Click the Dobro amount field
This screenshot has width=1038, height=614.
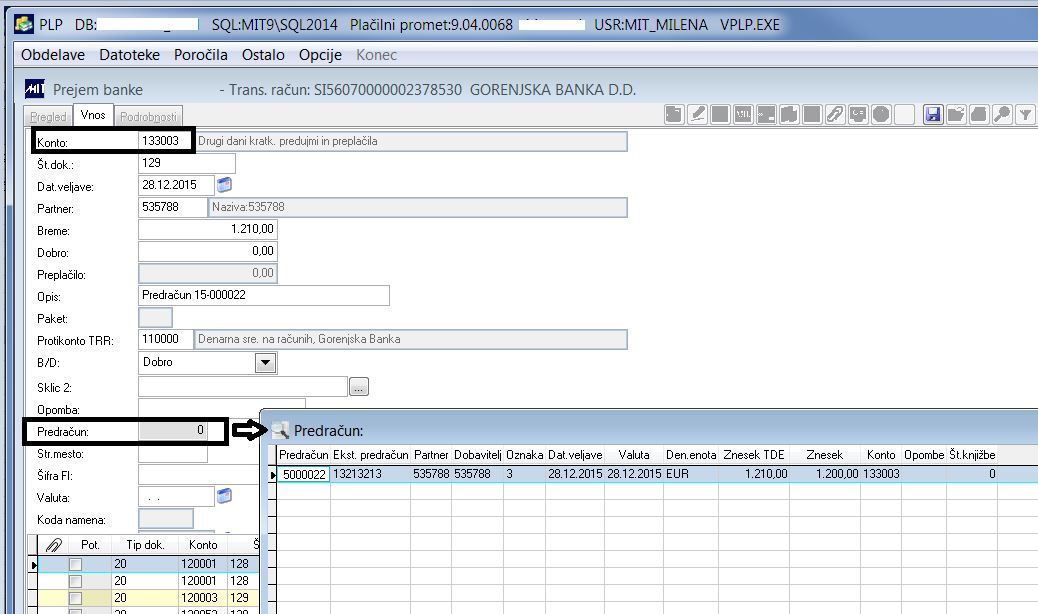208,251
